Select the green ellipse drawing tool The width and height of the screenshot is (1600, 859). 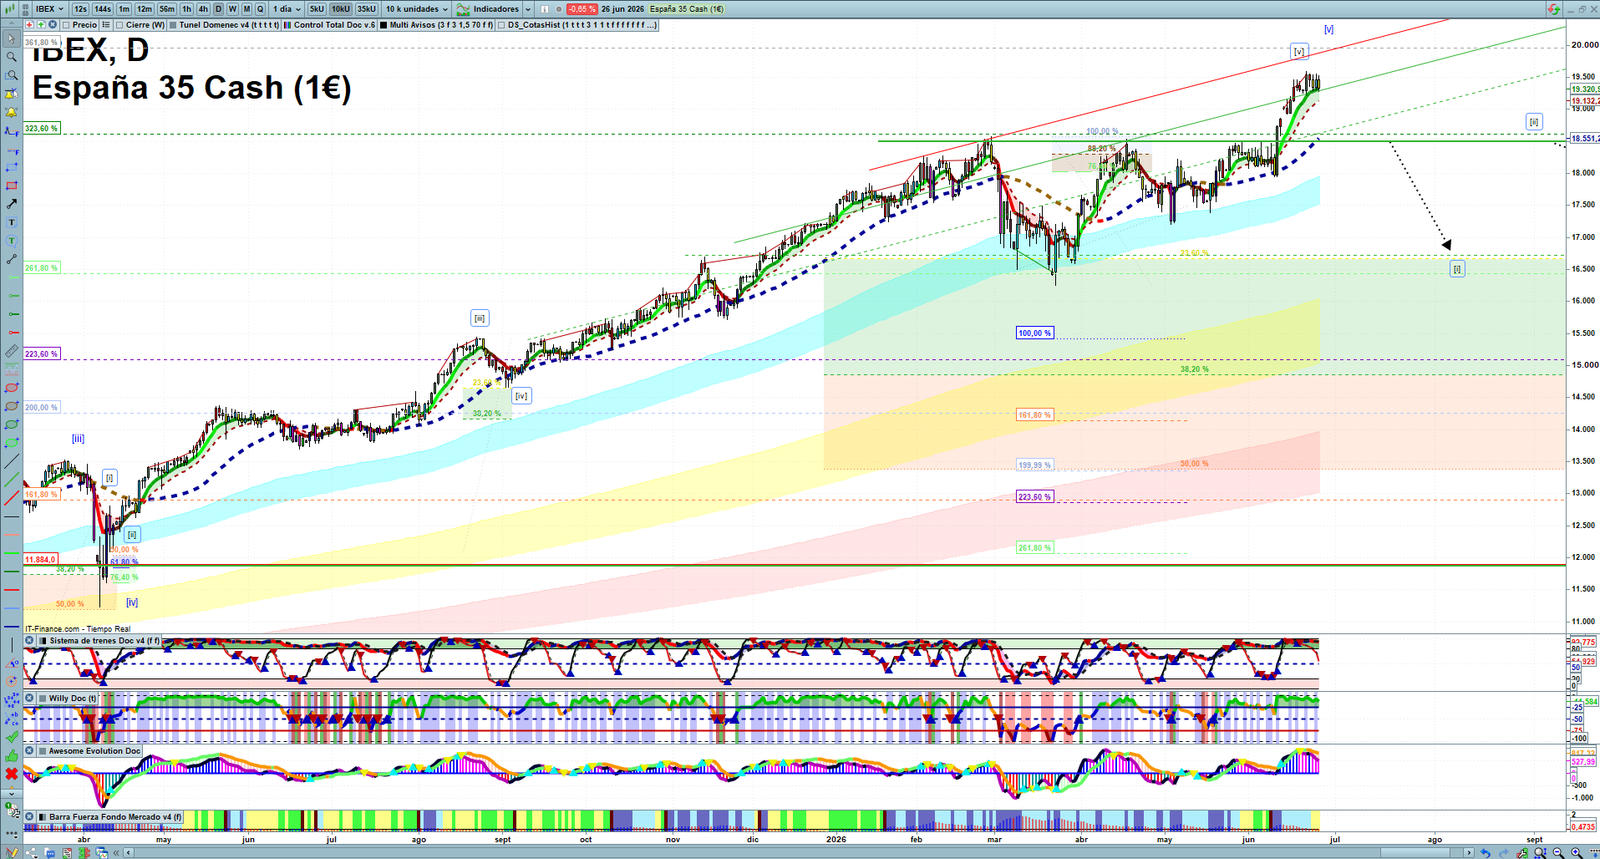click(12, 424)
